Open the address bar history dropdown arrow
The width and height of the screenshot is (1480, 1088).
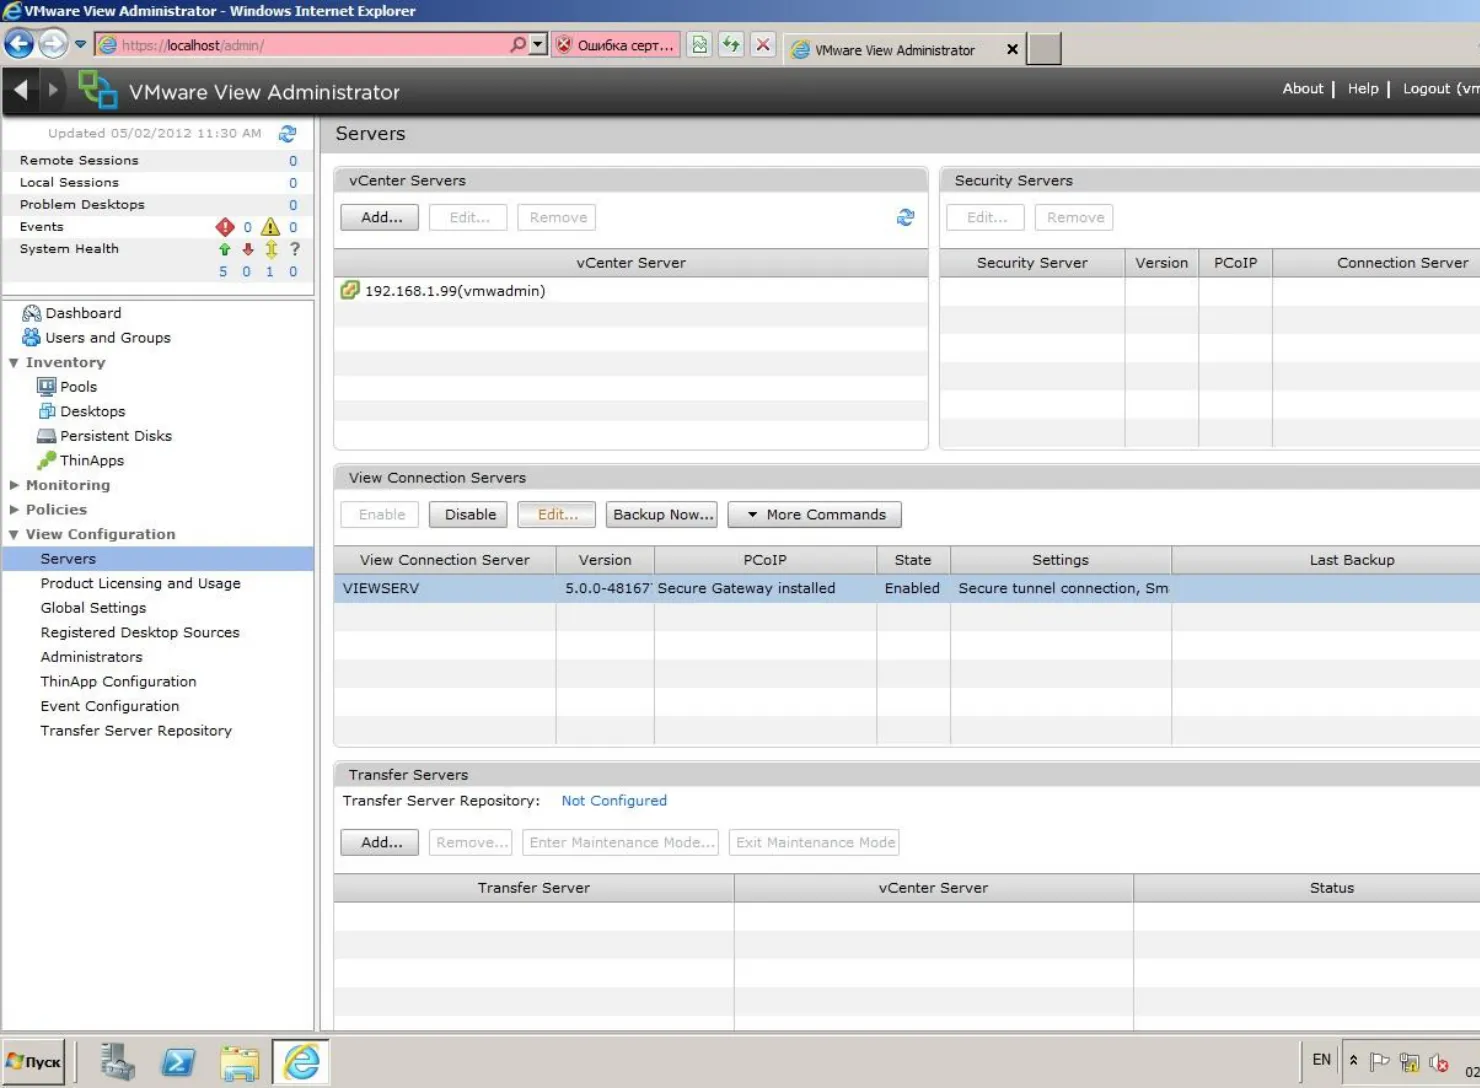[538, 45]
